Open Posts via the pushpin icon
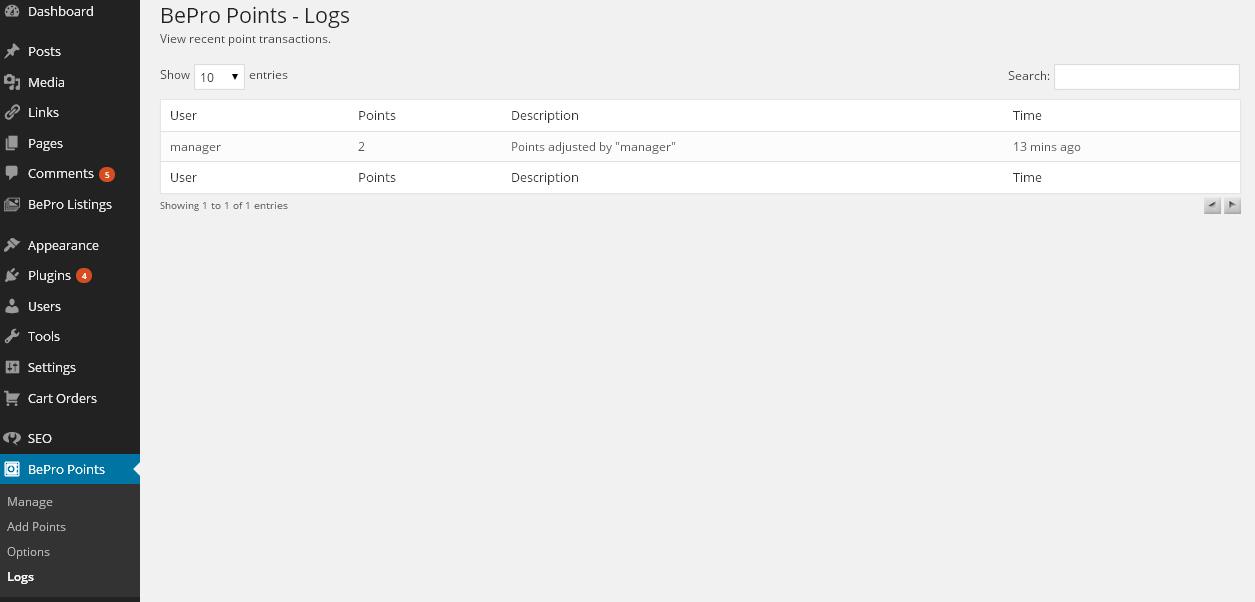The image size is (1255, 602). click(x=12, y=51)
